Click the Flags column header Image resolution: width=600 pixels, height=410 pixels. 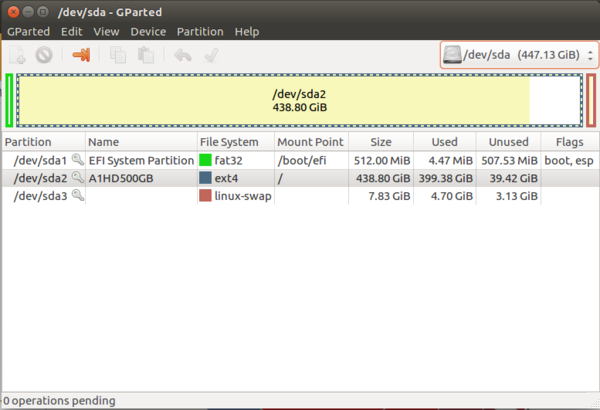point(570,142)
